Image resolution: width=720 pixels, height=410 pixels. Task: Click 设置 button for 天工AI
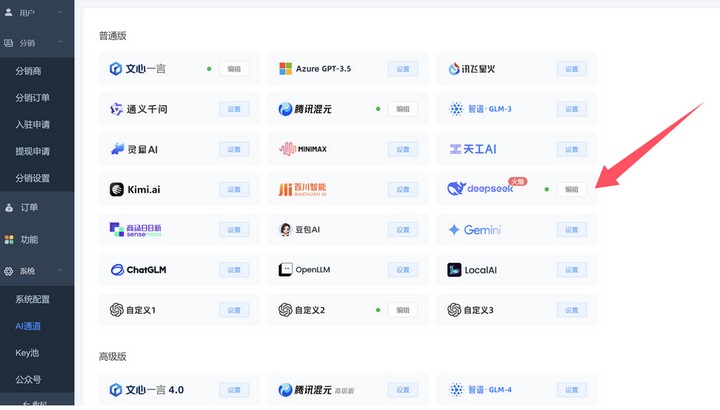(x=572, y=149)
